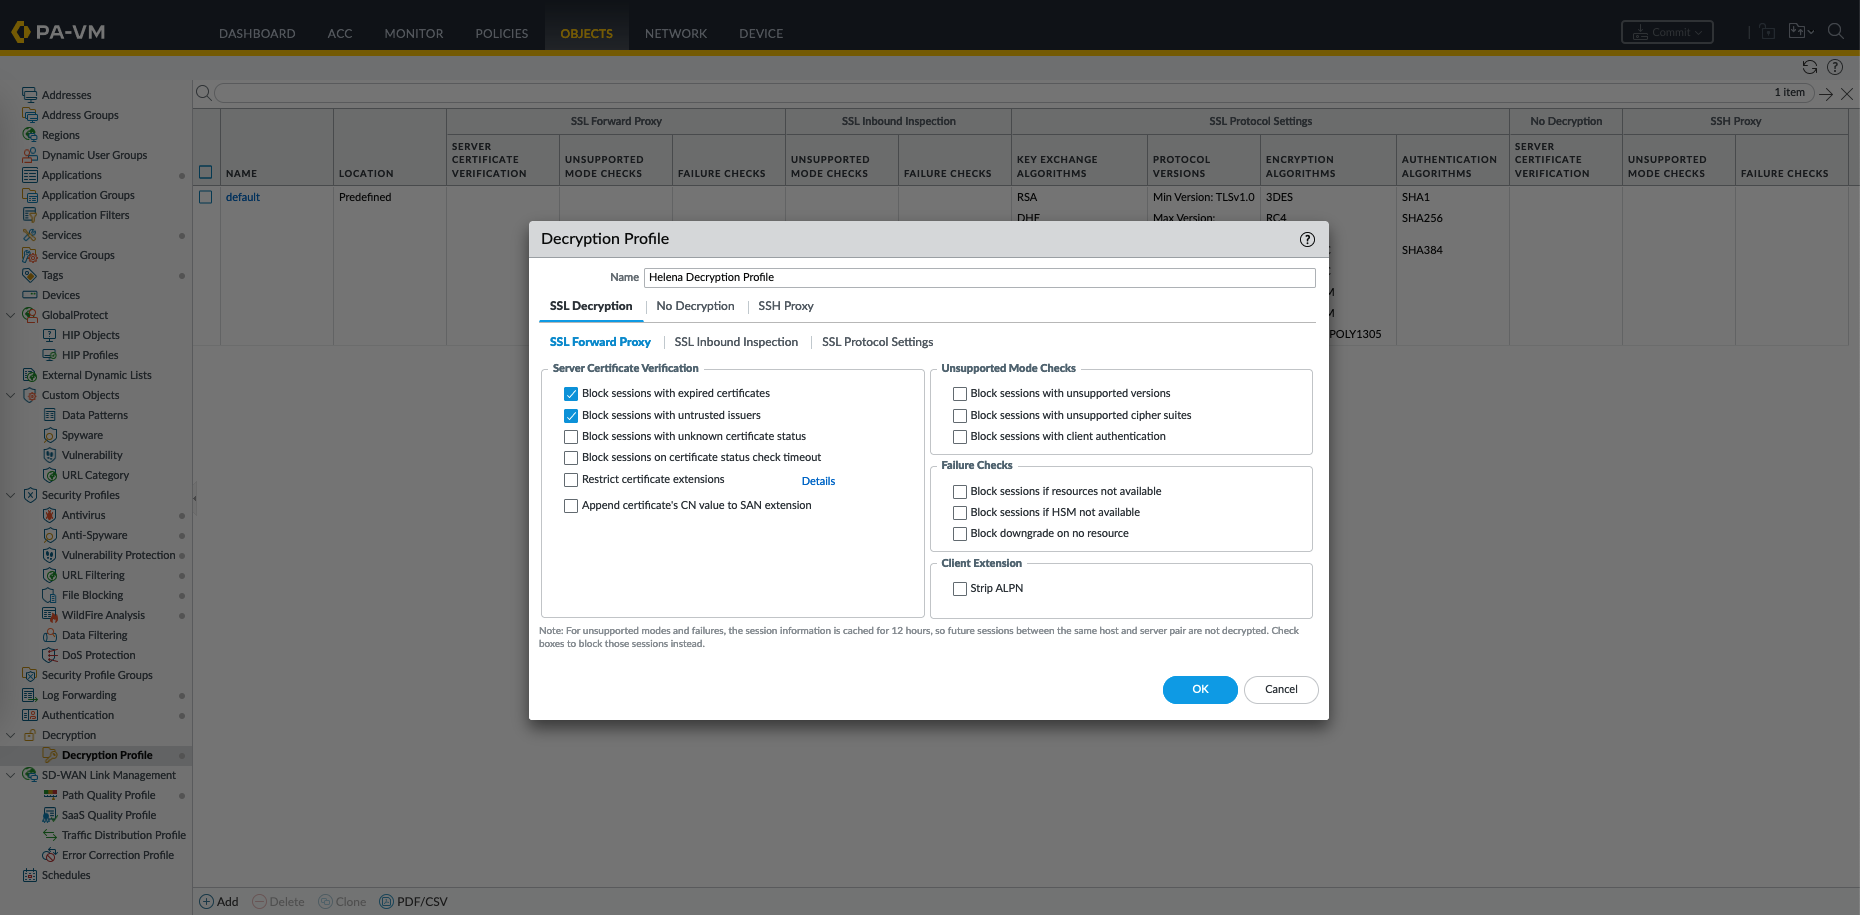Select the Addresses icon in sidebar
The width and height of the screenshot is (1860, 915).
30,95
